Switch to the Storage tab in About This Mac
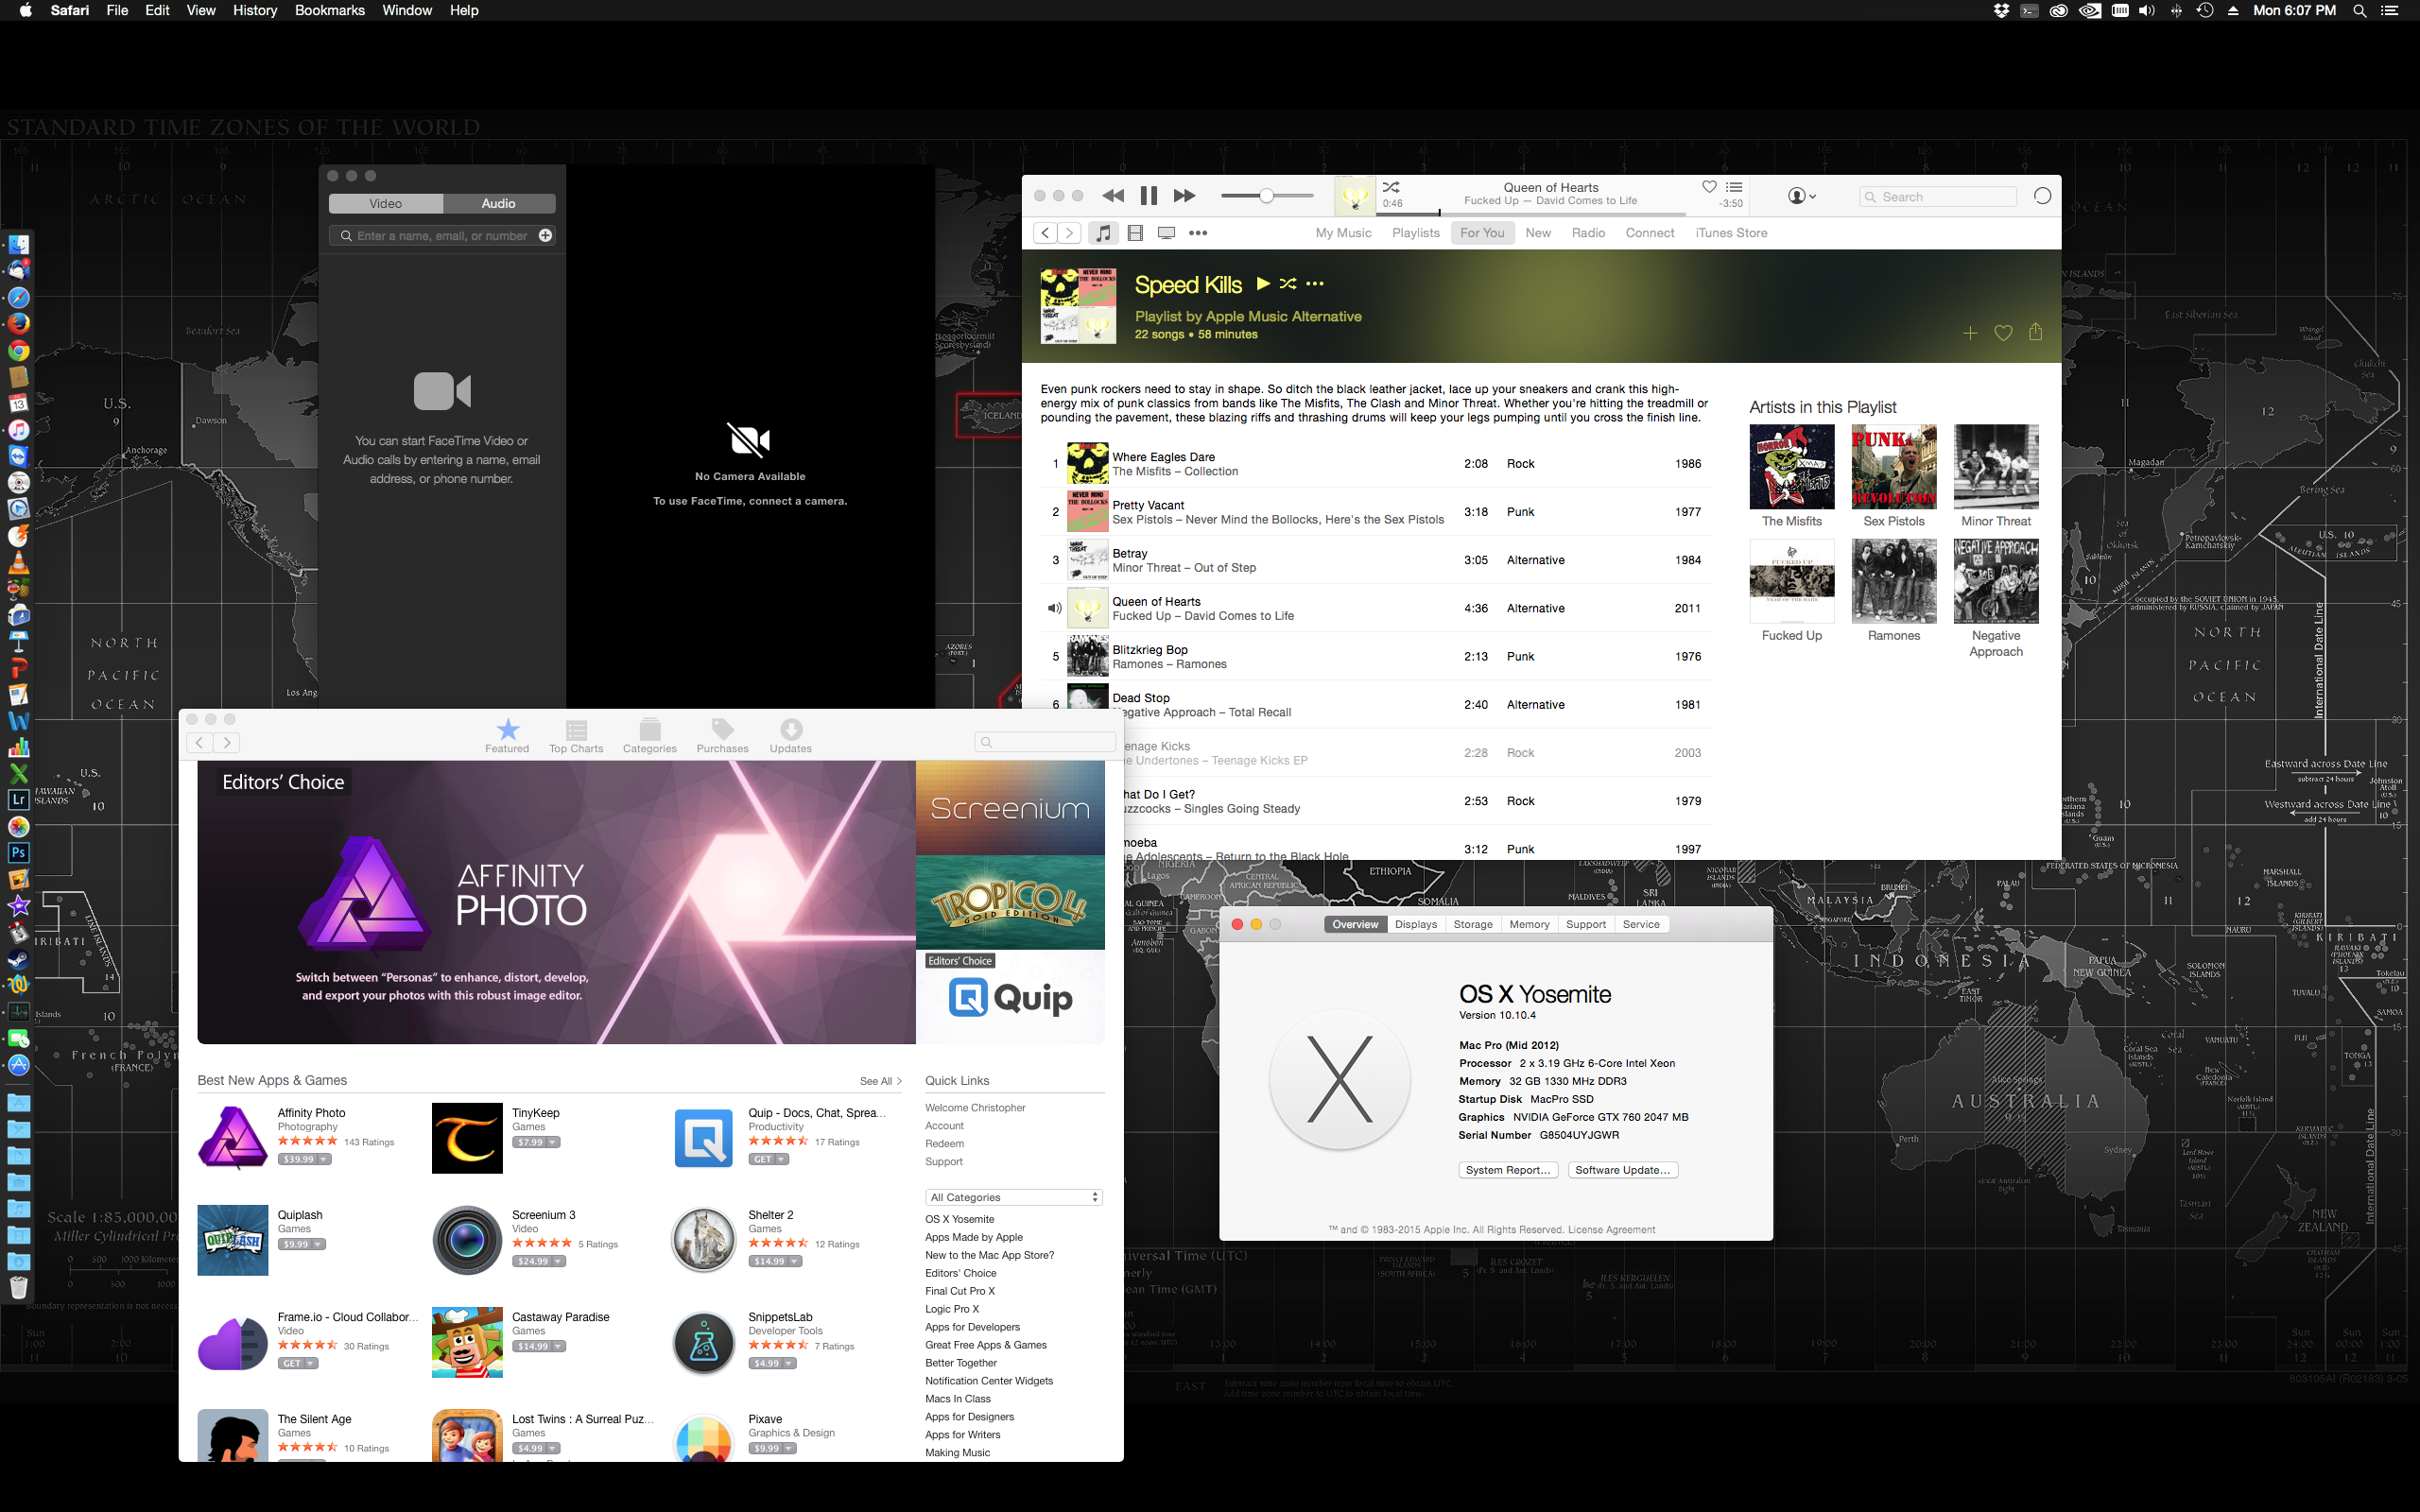The width and height of the screenshot is (2420, 1512). (1473, 924)
